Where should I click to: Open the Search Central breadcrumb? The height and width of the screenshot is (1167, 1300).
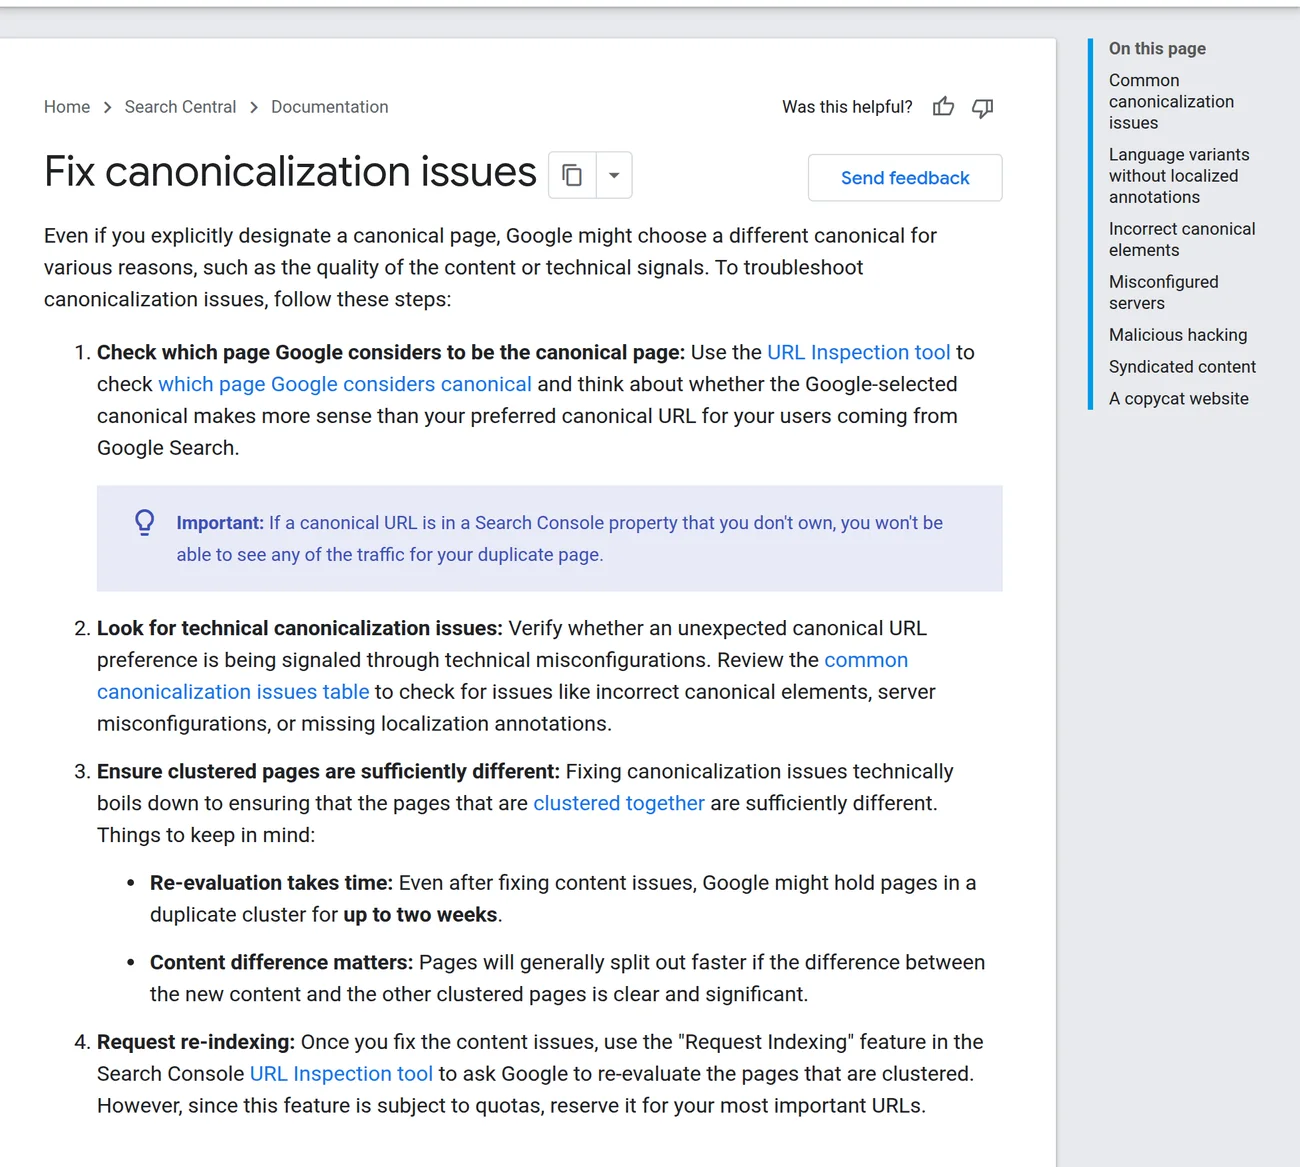pos(180,107)
